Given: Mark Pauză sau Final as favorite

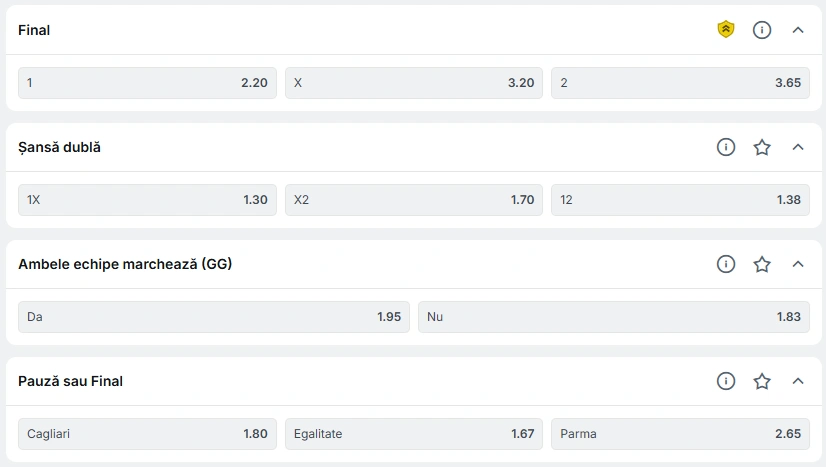Looking at the screenshot, I should (x=761, y=381).
